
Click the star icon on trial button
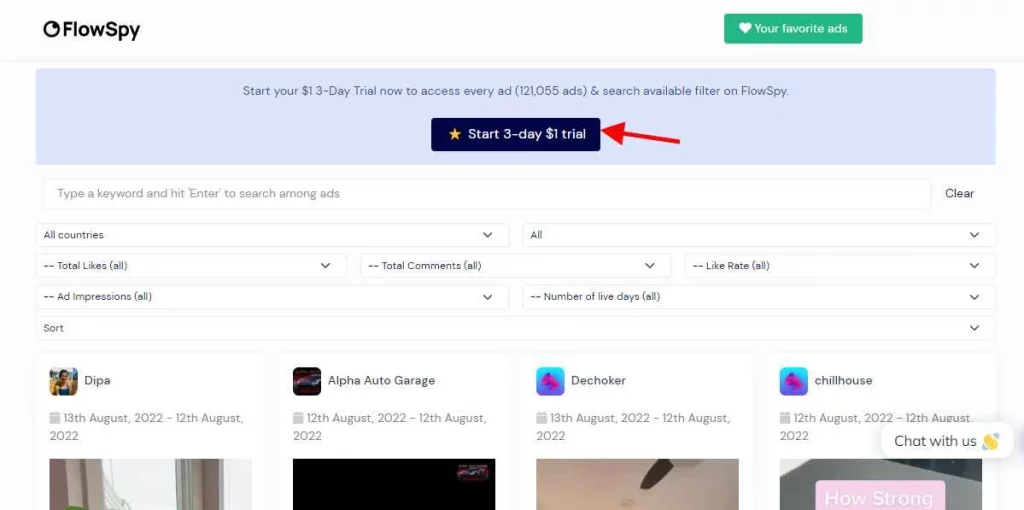tap(455, 134)
